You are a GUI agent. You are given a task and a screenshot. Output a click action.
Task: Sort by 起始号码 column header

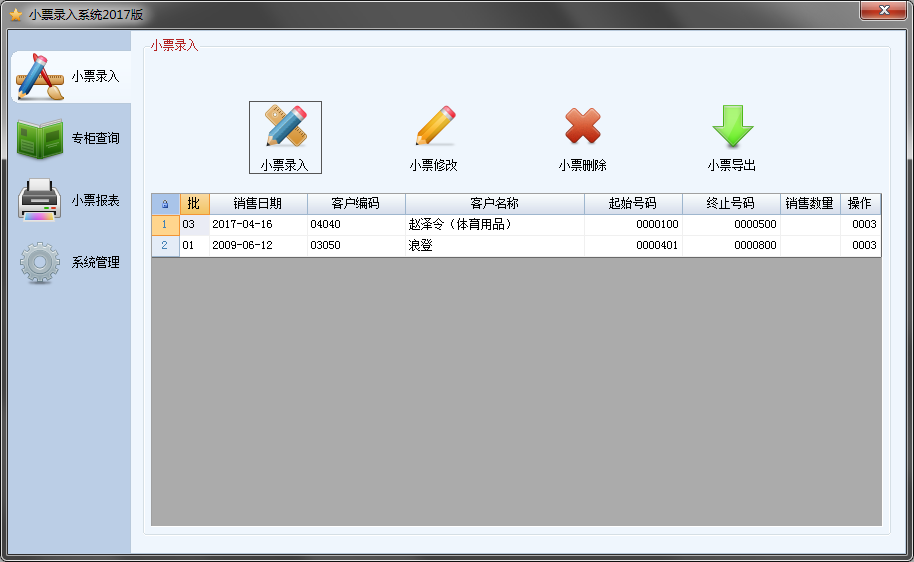click(633, 204)
